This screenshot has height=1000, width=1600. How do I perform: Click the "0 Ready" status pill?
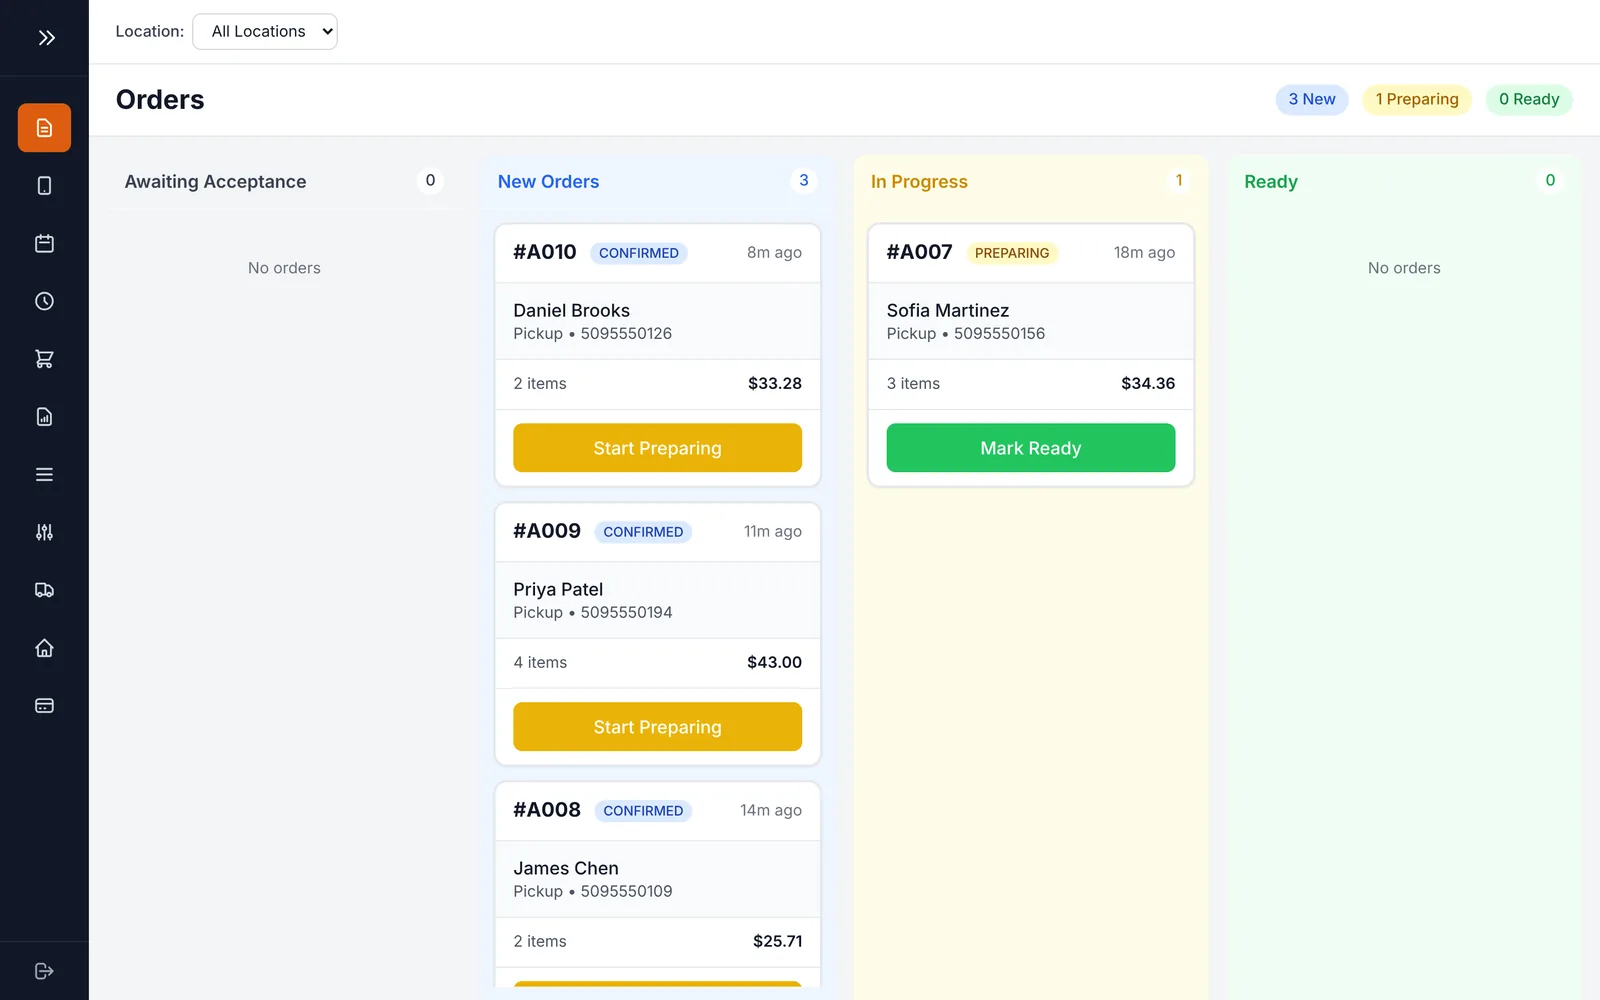1529,99
